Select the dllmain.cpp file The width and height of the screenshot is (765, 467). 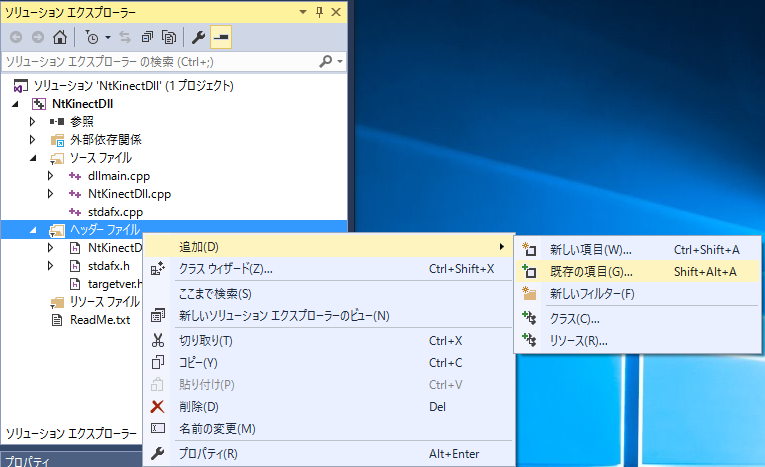(118, 176)
